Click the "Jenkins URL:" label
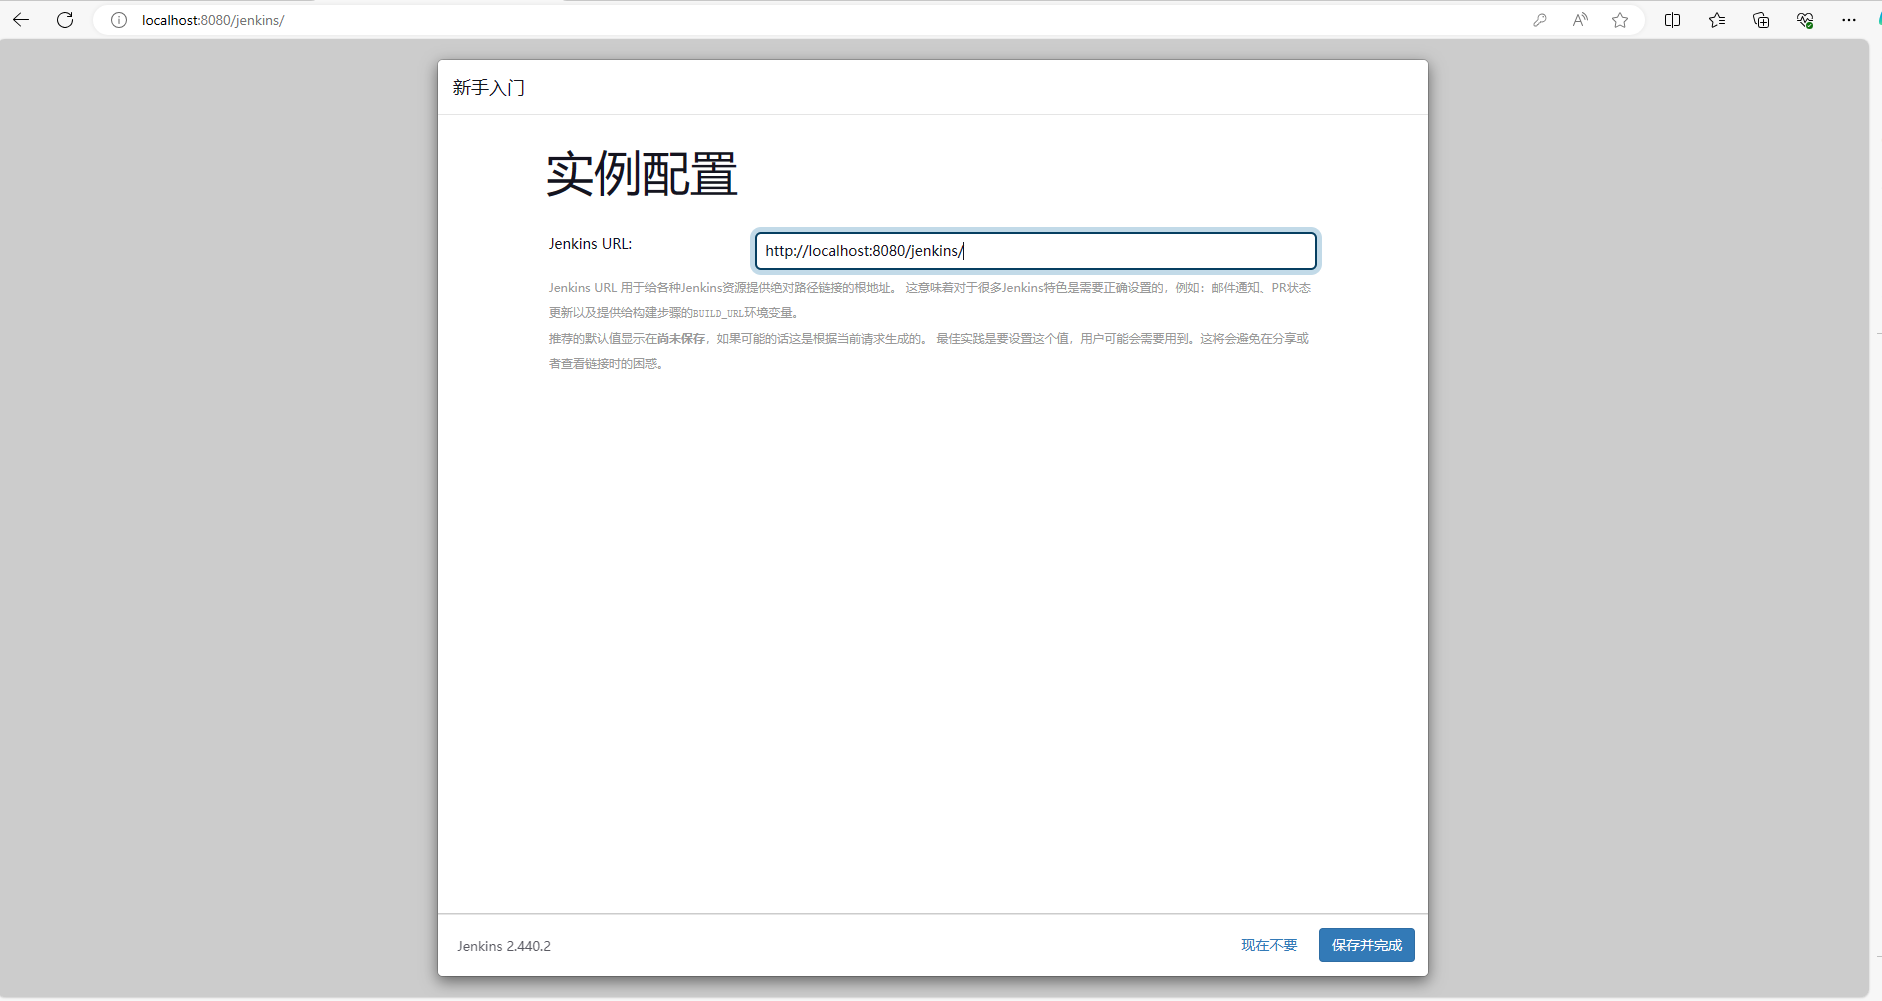 (590, 244)
